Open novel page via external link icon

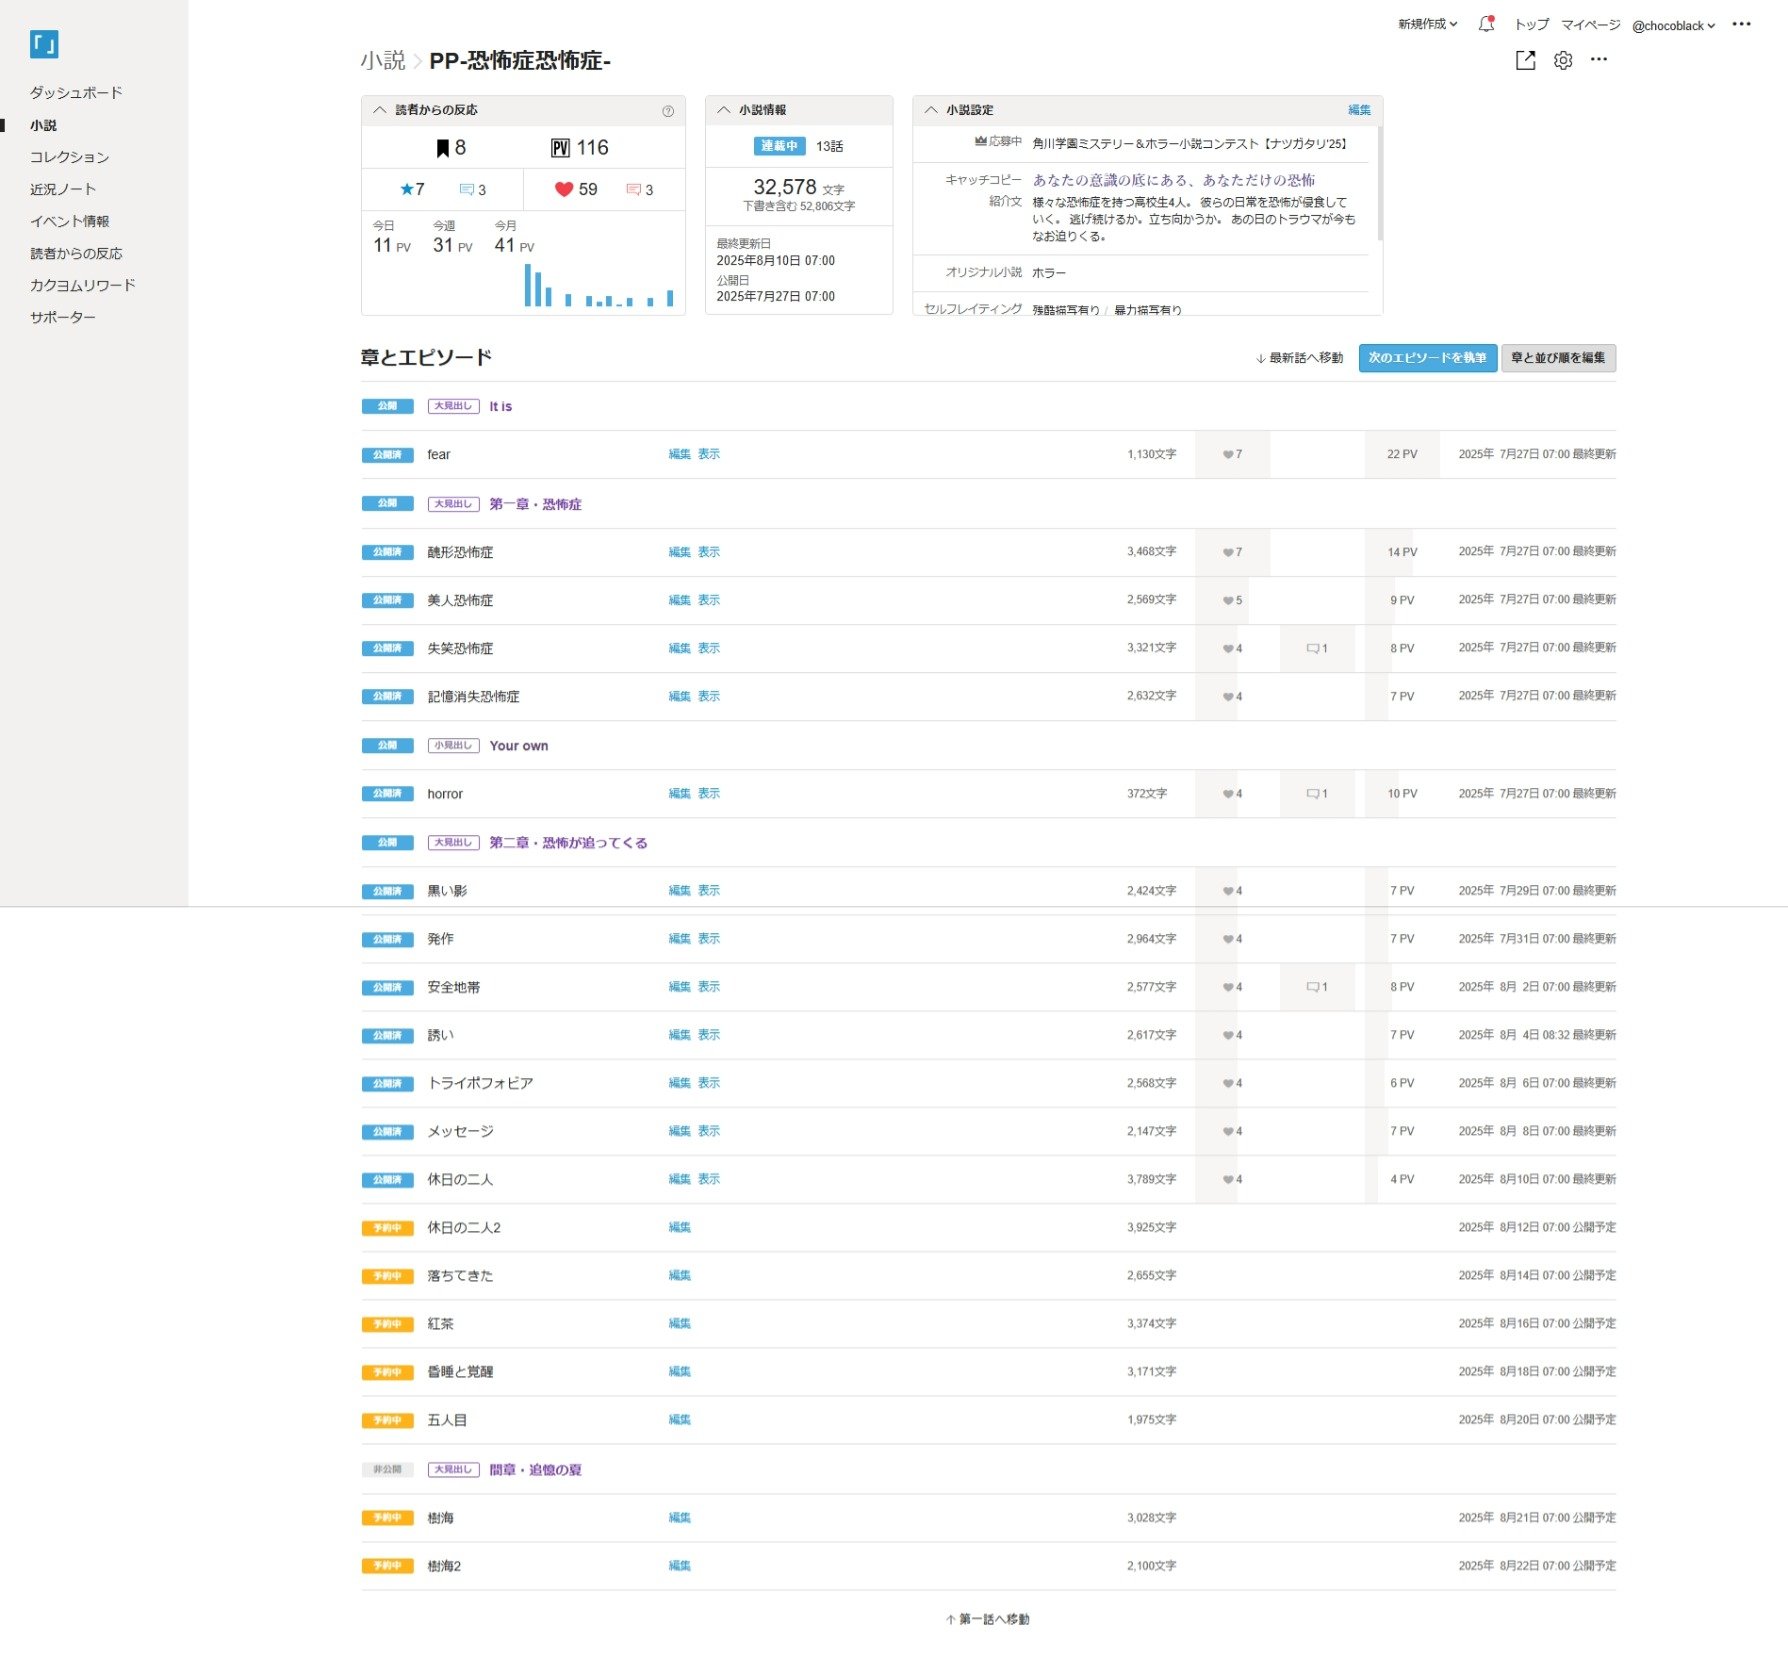1525,61
